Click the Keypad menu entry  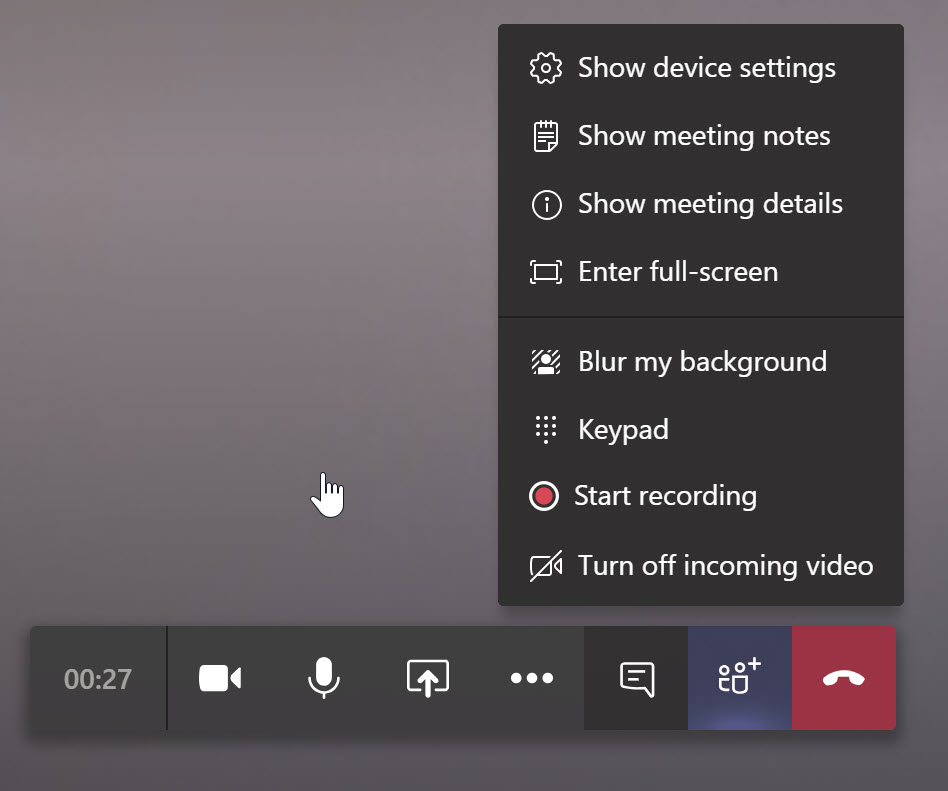[622, 429]
